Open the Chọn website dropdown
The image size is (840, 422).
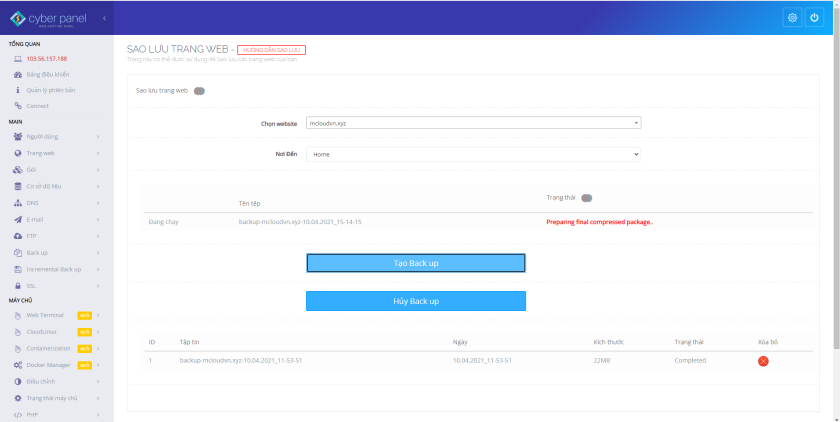point(473,123)
